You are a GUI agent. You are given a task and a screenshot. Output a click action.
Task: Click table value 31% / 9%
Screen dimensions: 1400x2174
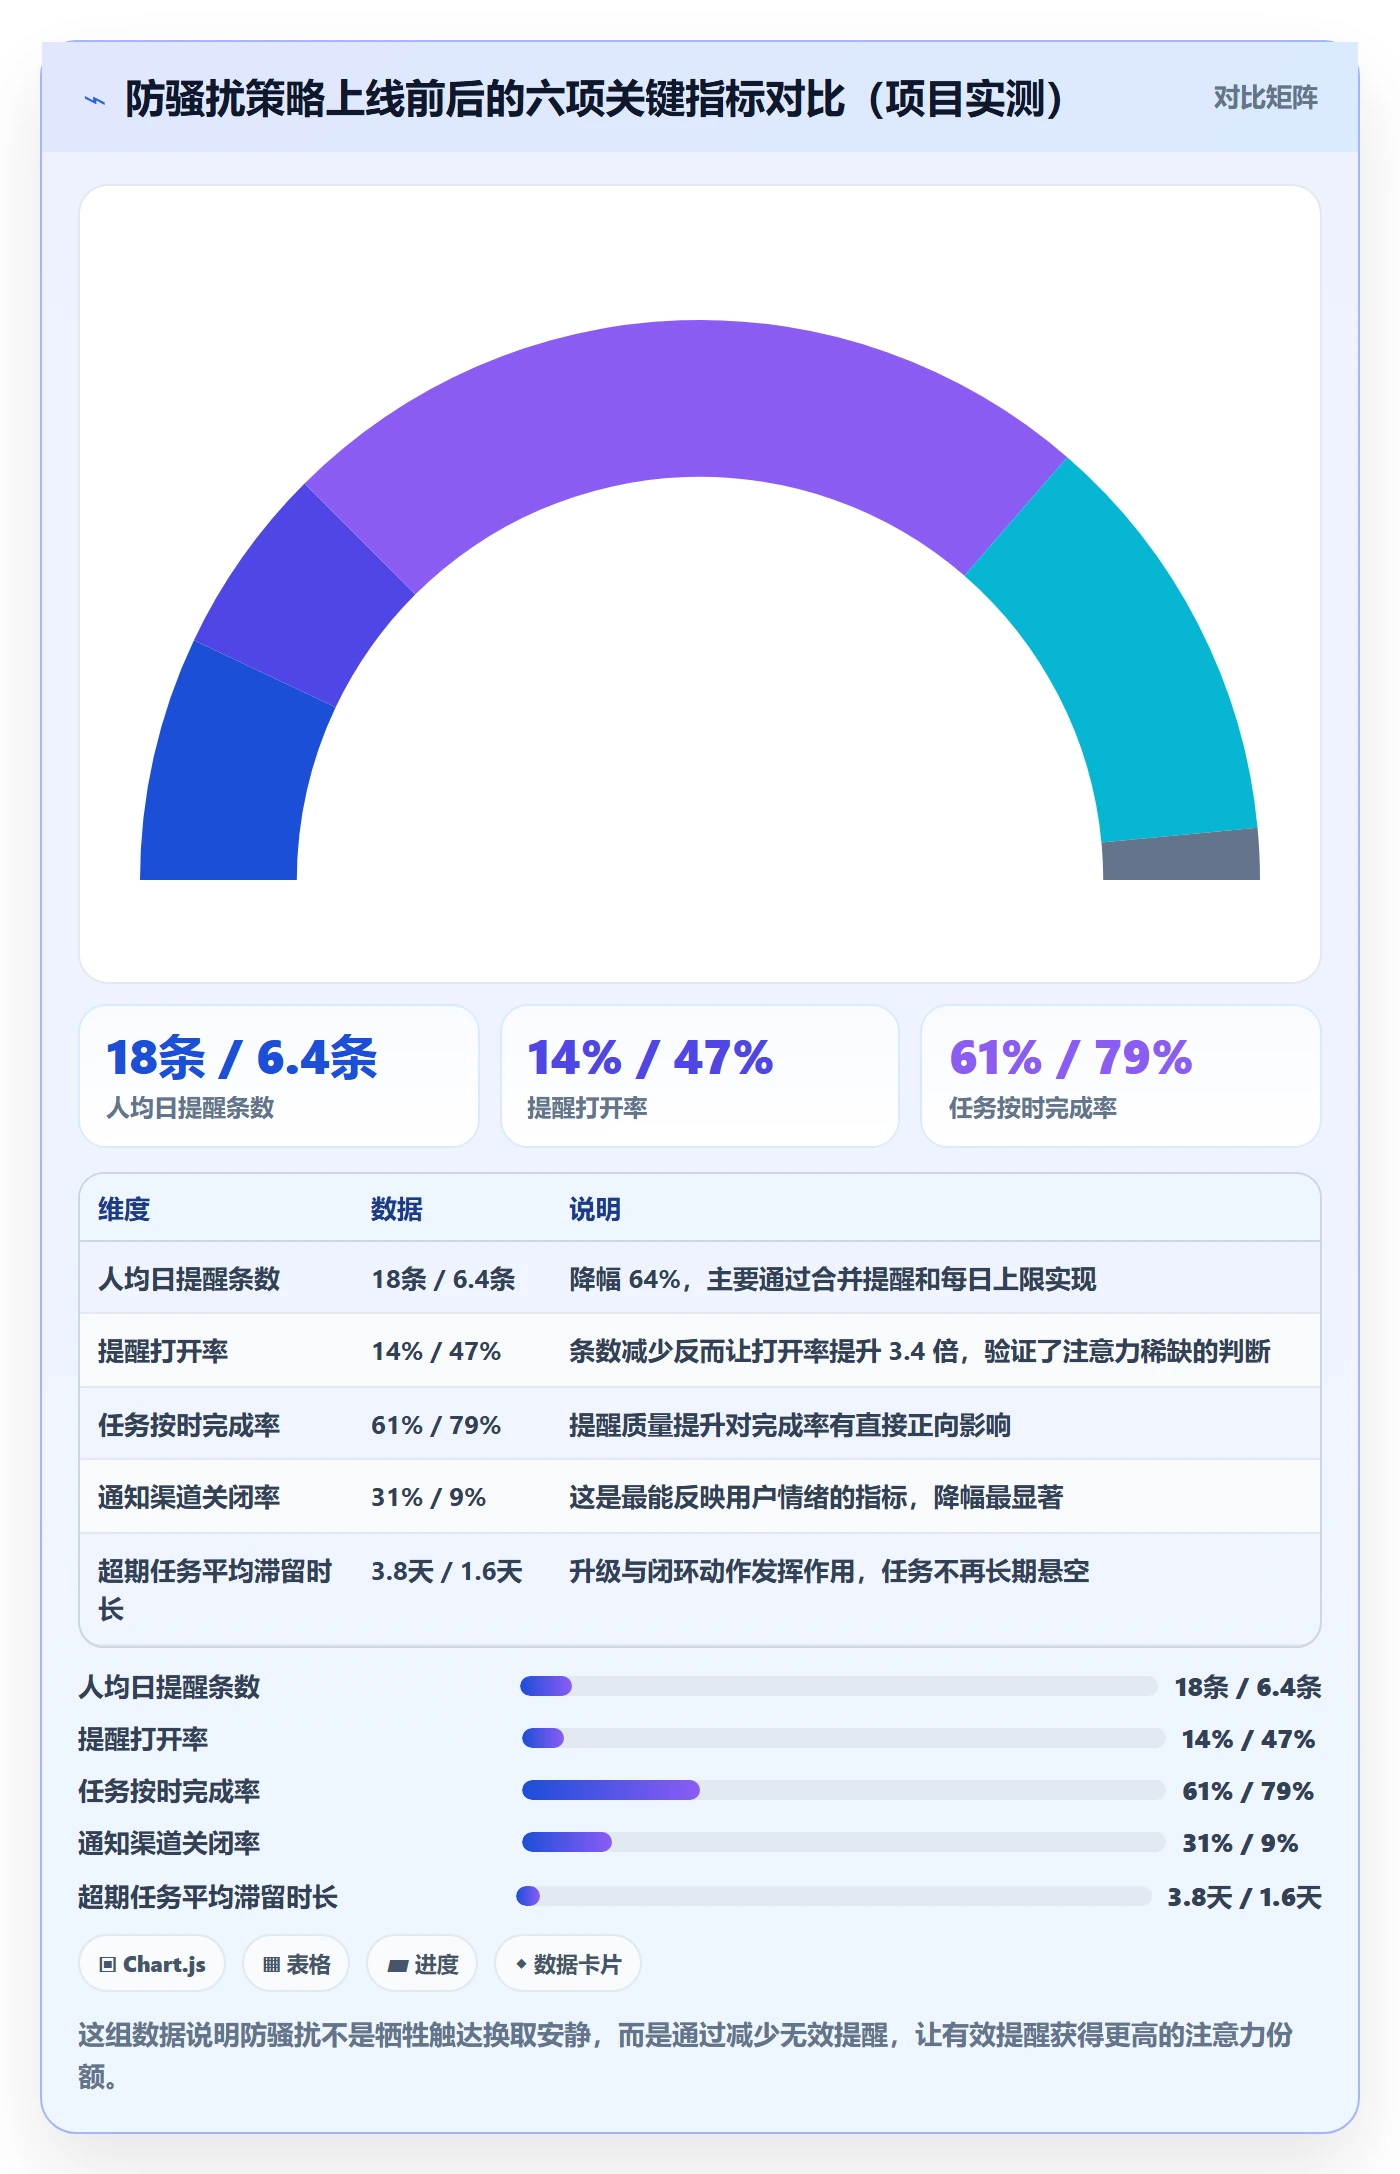point(429,1497)
